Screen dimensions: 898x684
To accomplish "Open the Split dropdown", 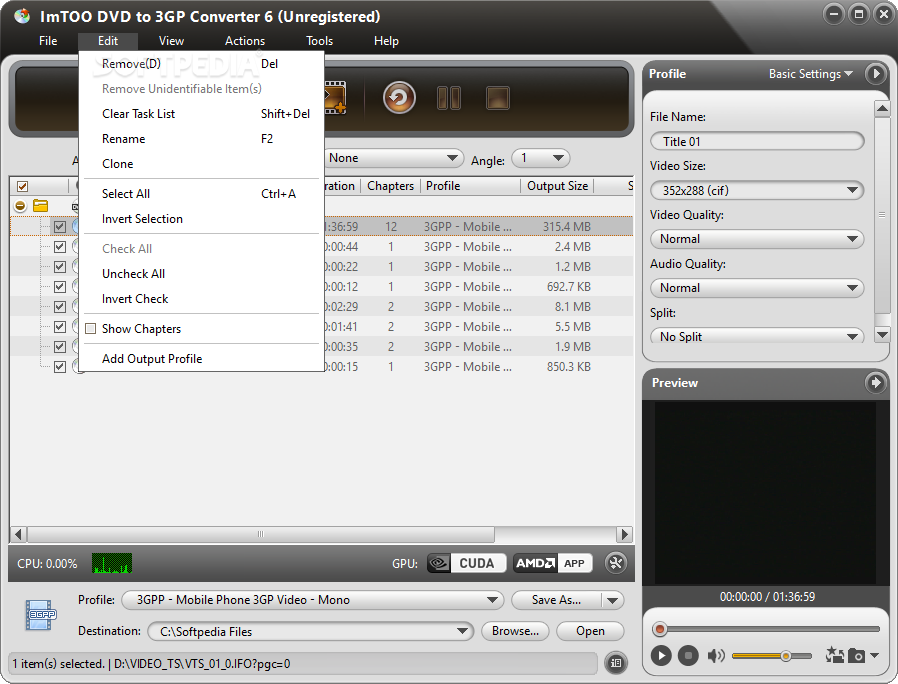I will click(x=757, y=336).
